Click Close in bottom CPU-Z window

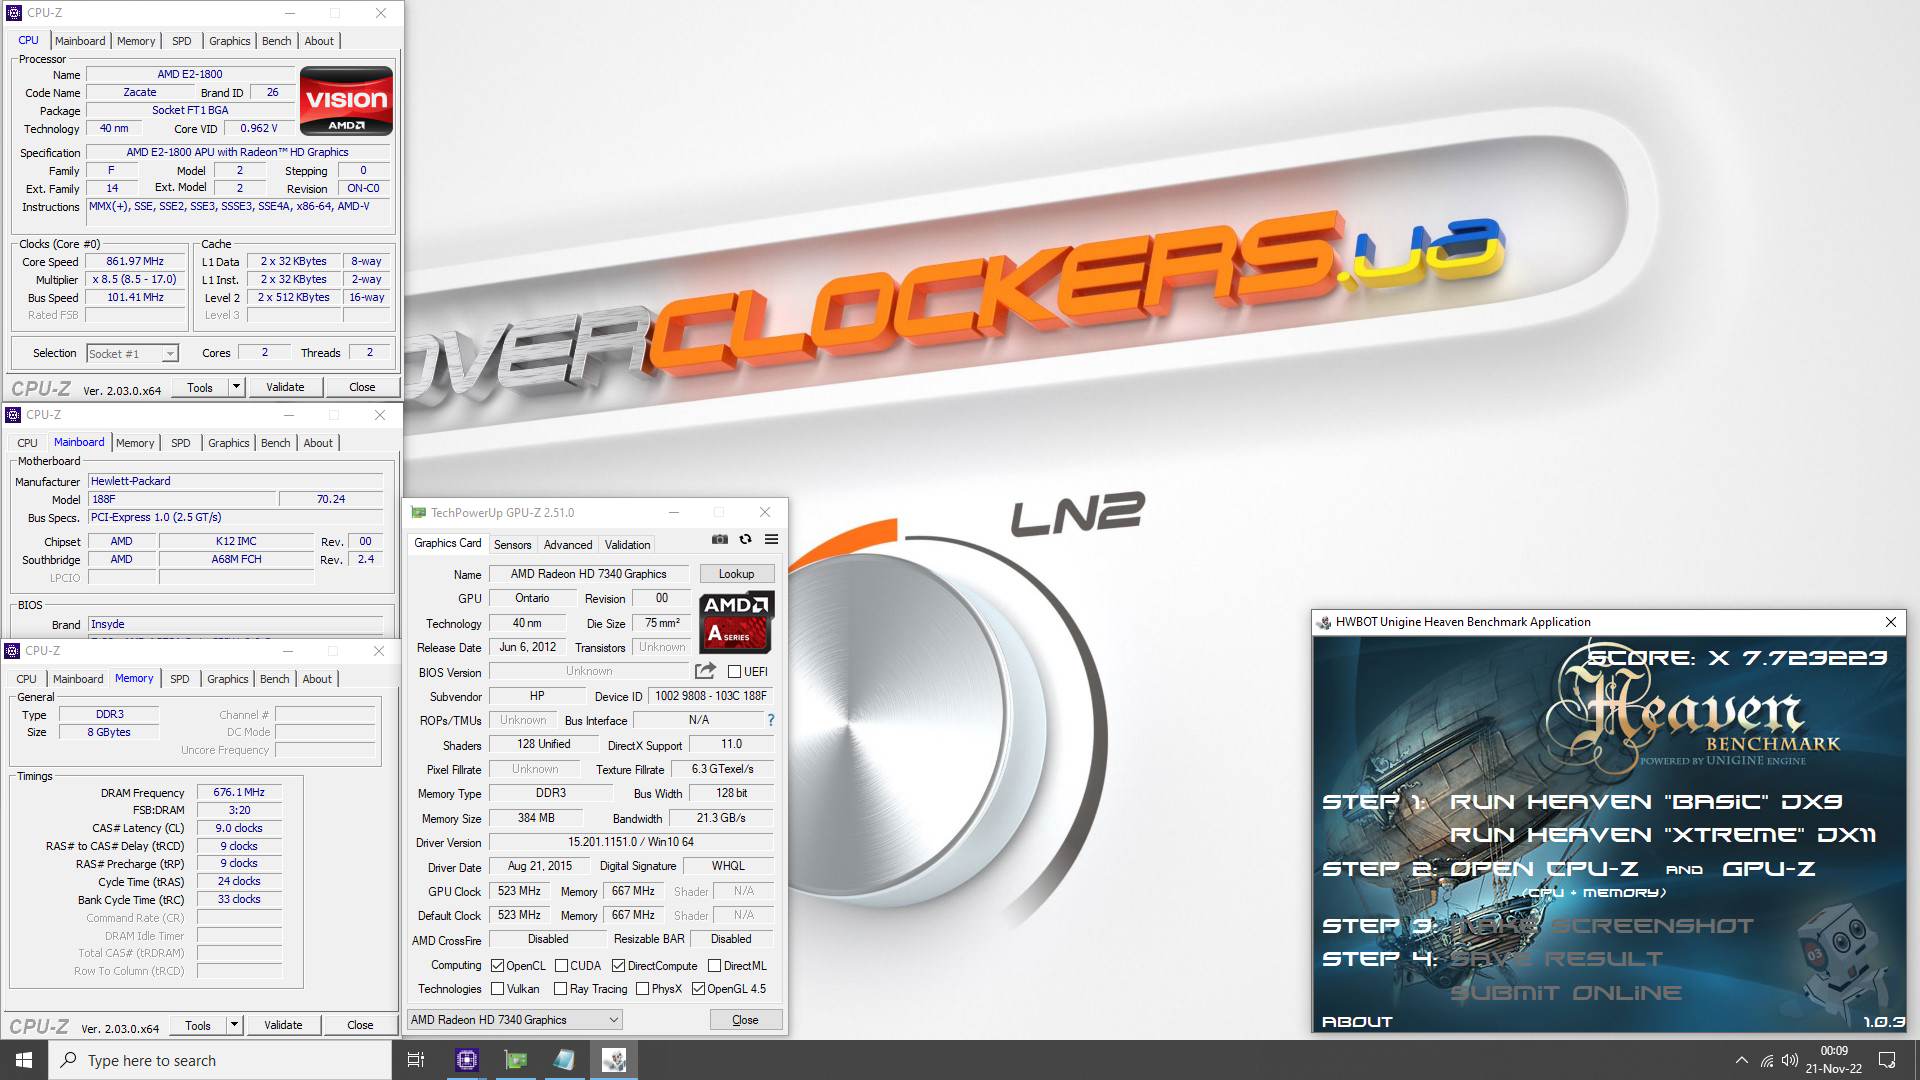tap(360, 1025)
